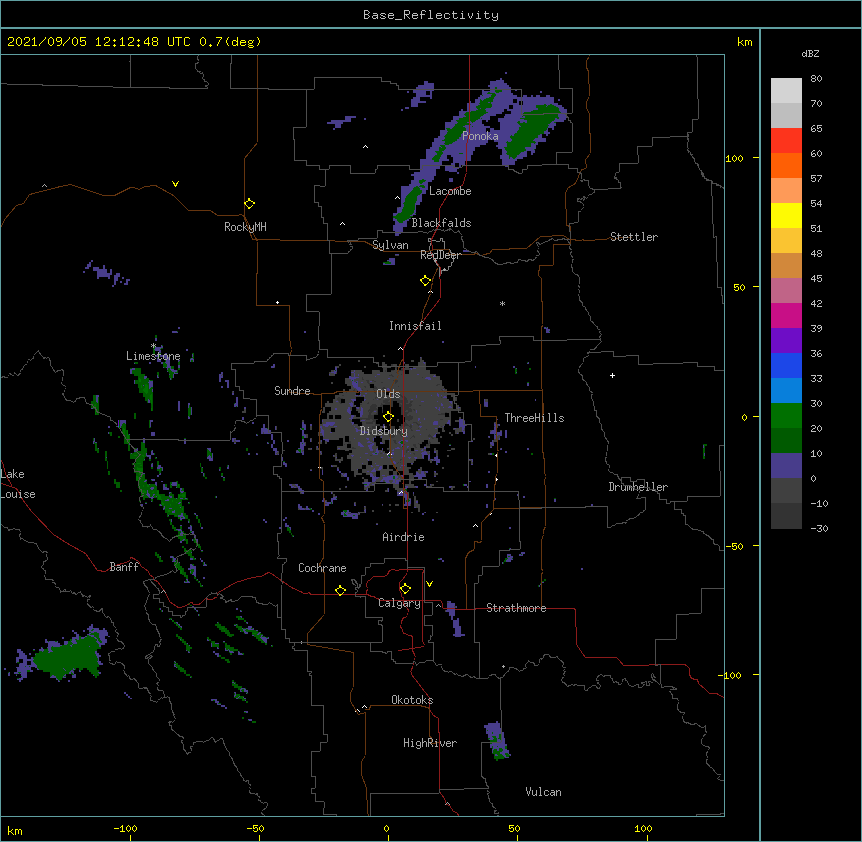The height and width of the screenshot is (842, 862).
Task: Click the Strathmore label
Action: pyautogui.click(x=516, y=608)
